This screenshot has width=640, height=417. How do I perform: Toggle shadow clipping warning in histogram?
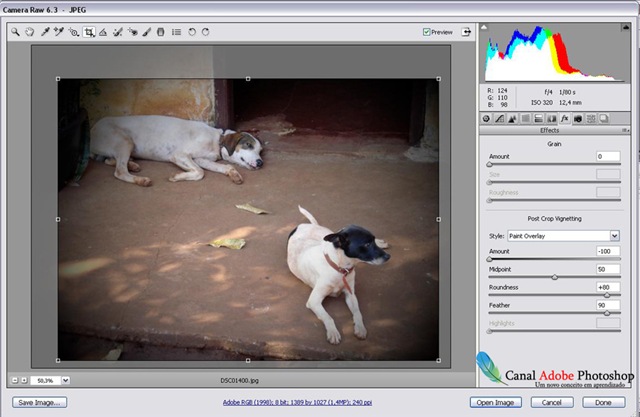pyautogui.click(x=484, y=27)
